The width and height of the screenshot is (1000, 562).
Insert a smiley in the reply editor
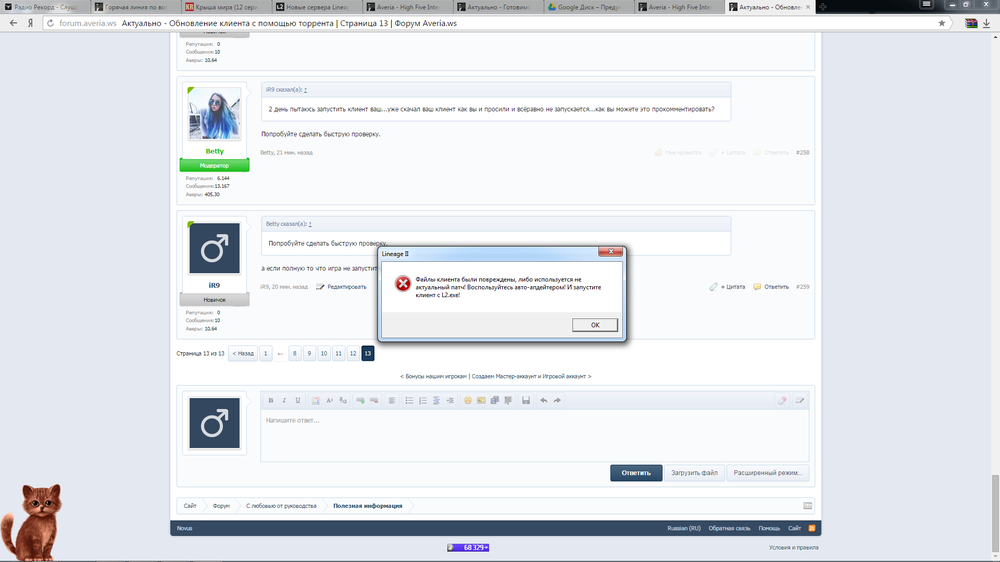point(467,400)
